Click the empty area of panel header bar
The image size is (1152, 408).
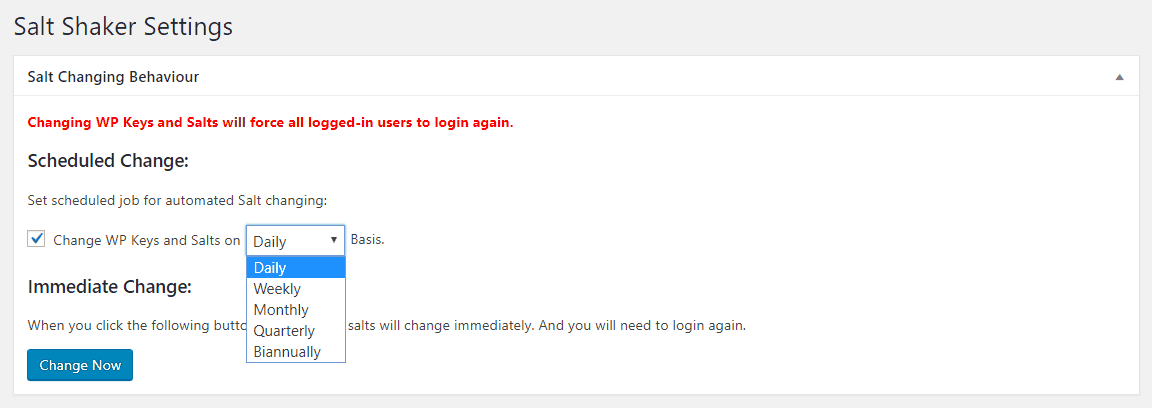pyautogui.click(x=654, y=76)
